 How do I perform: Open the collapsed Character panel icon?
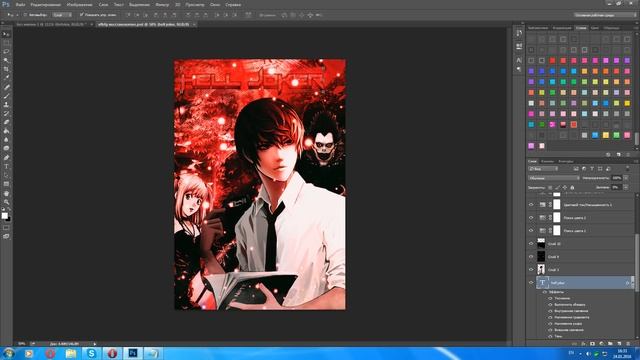pos(519,60)
